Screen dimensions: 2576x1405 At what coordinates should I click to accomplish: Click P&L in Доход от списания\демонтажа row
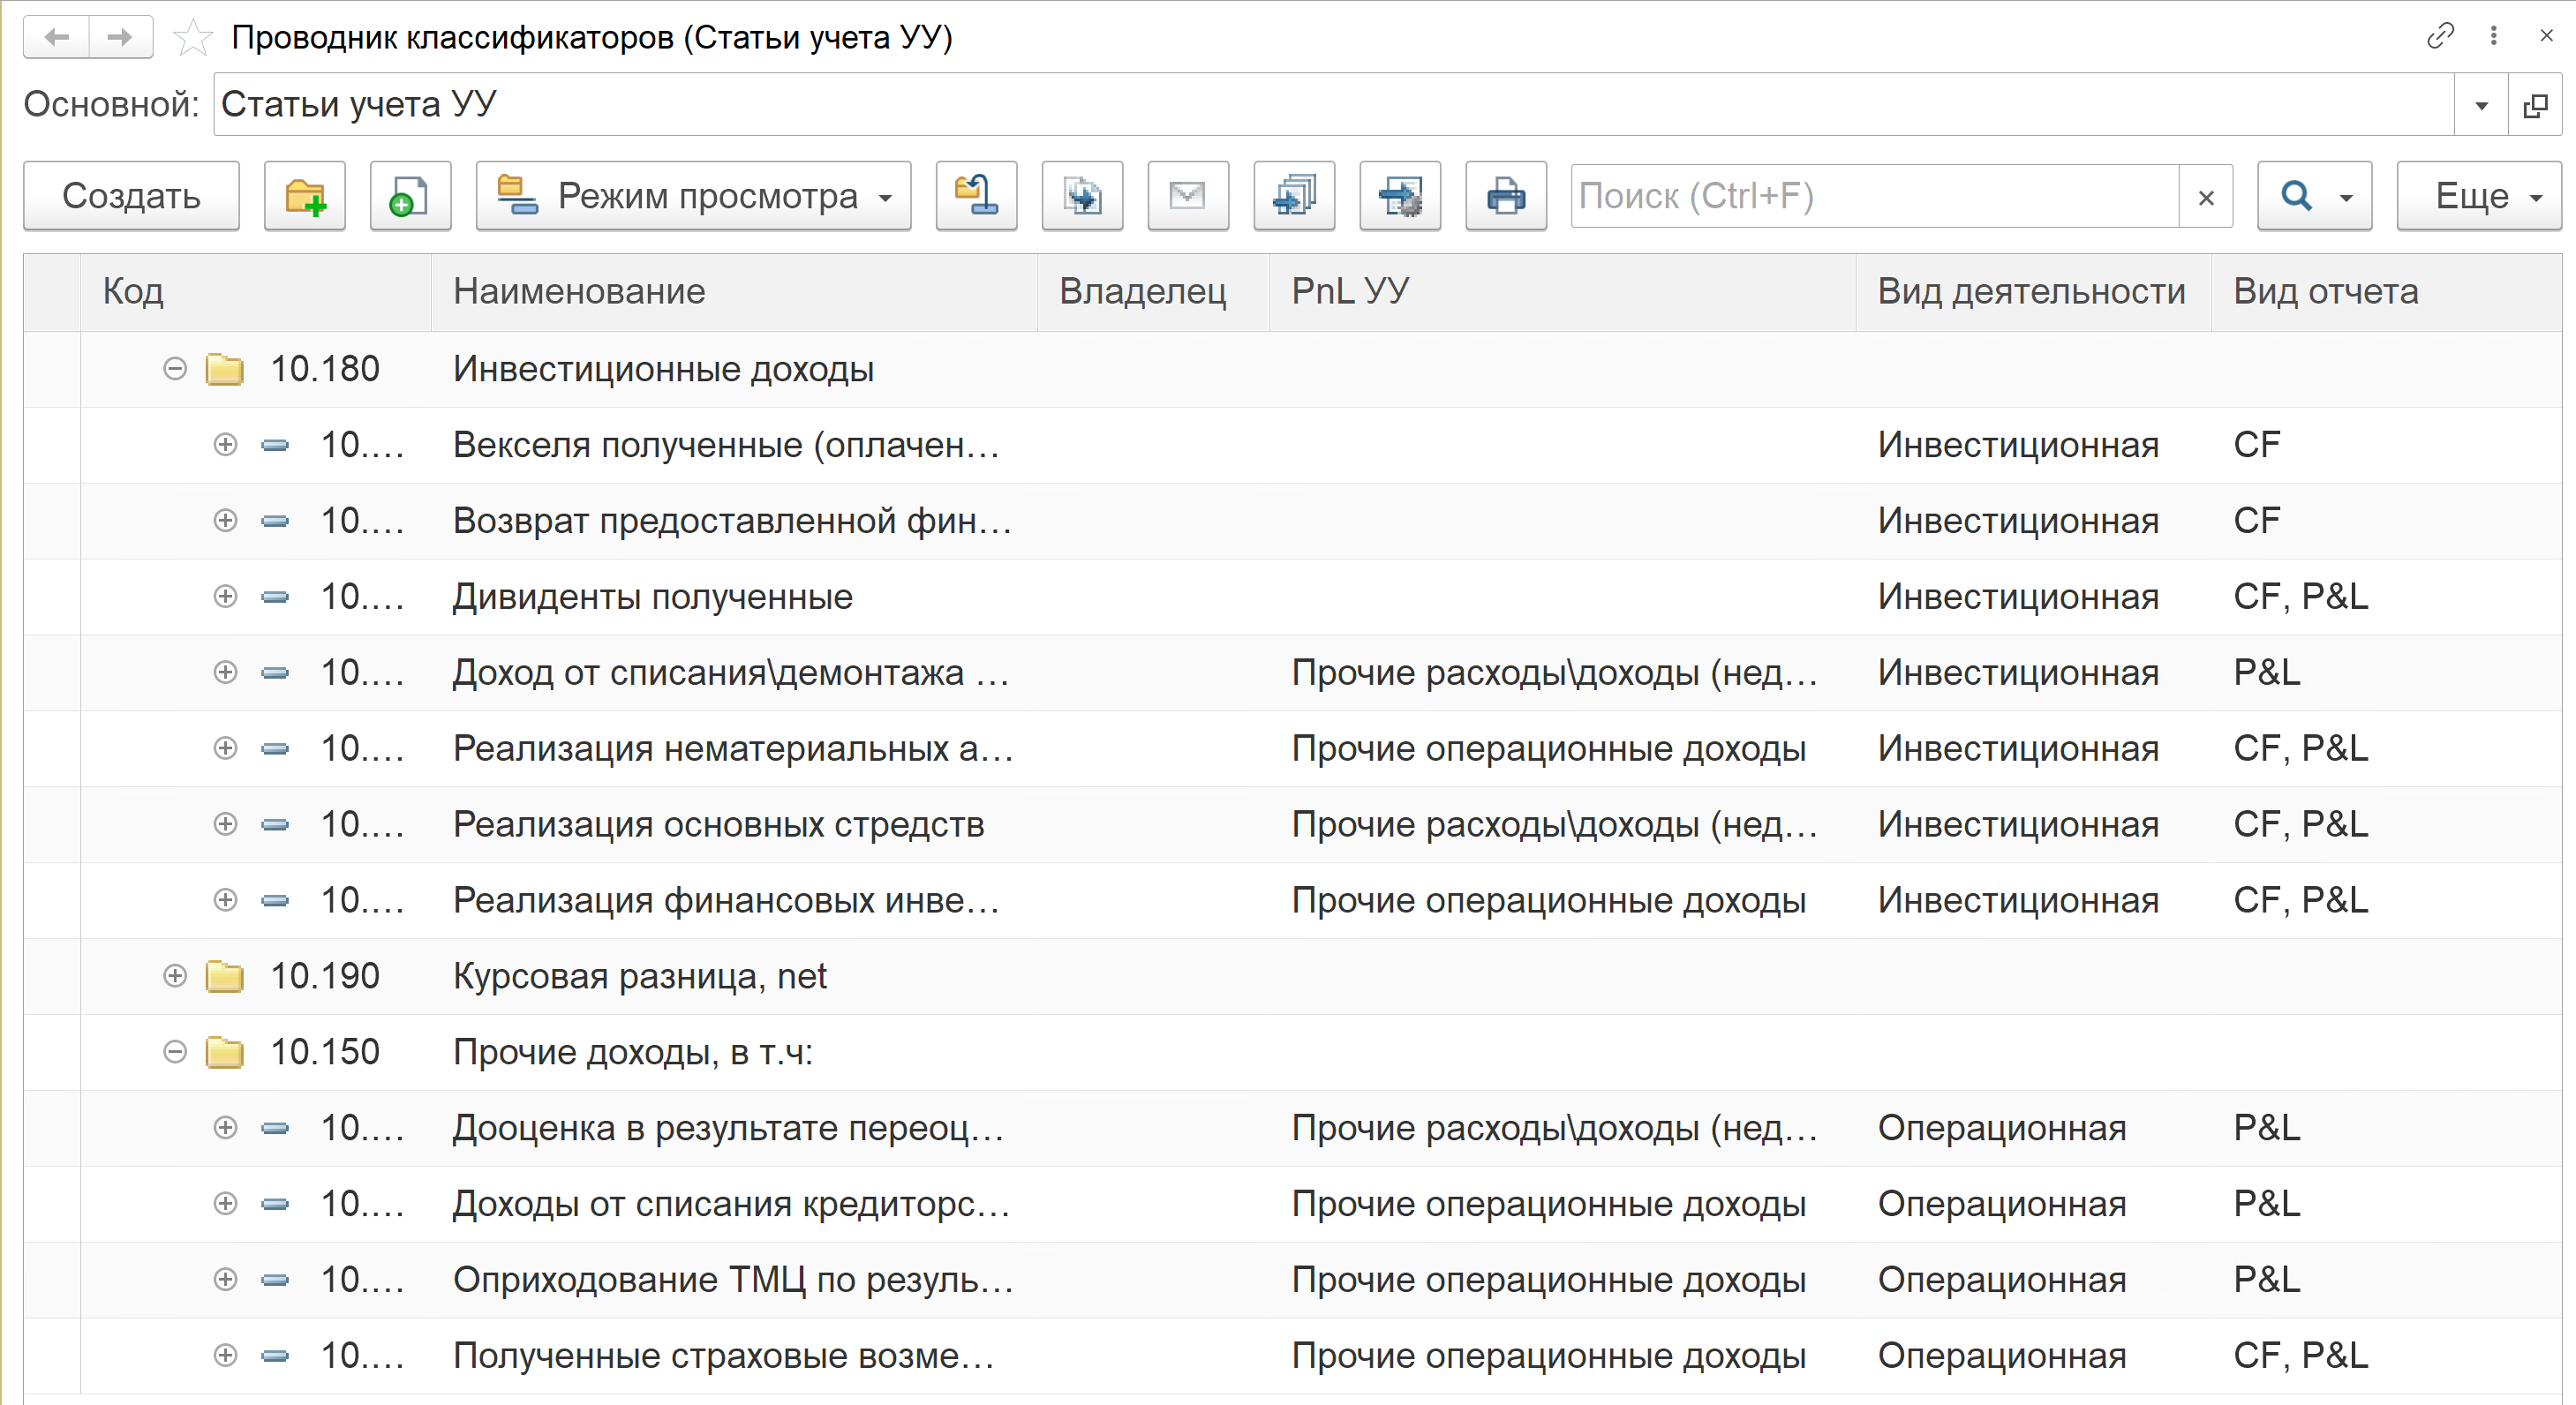[2267, 673]
